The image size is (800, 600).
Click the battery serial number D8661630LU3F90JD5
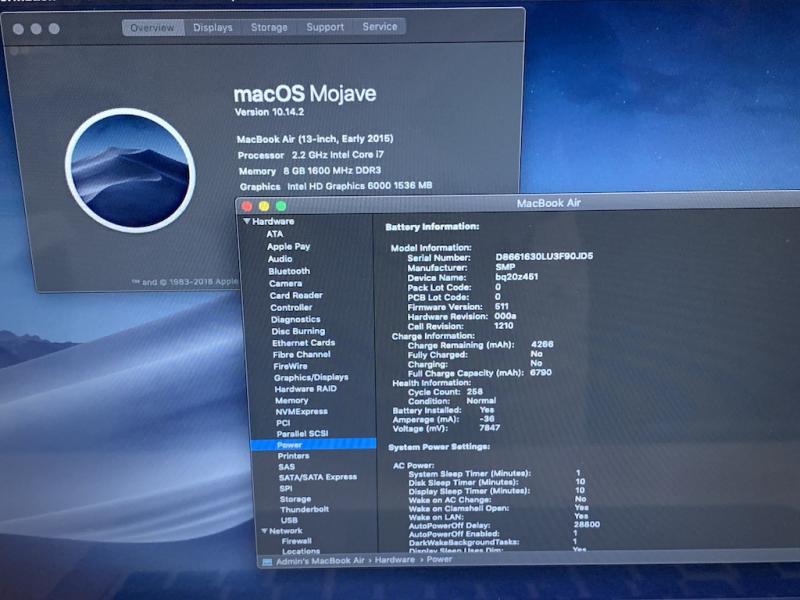(x=544, y=256)
